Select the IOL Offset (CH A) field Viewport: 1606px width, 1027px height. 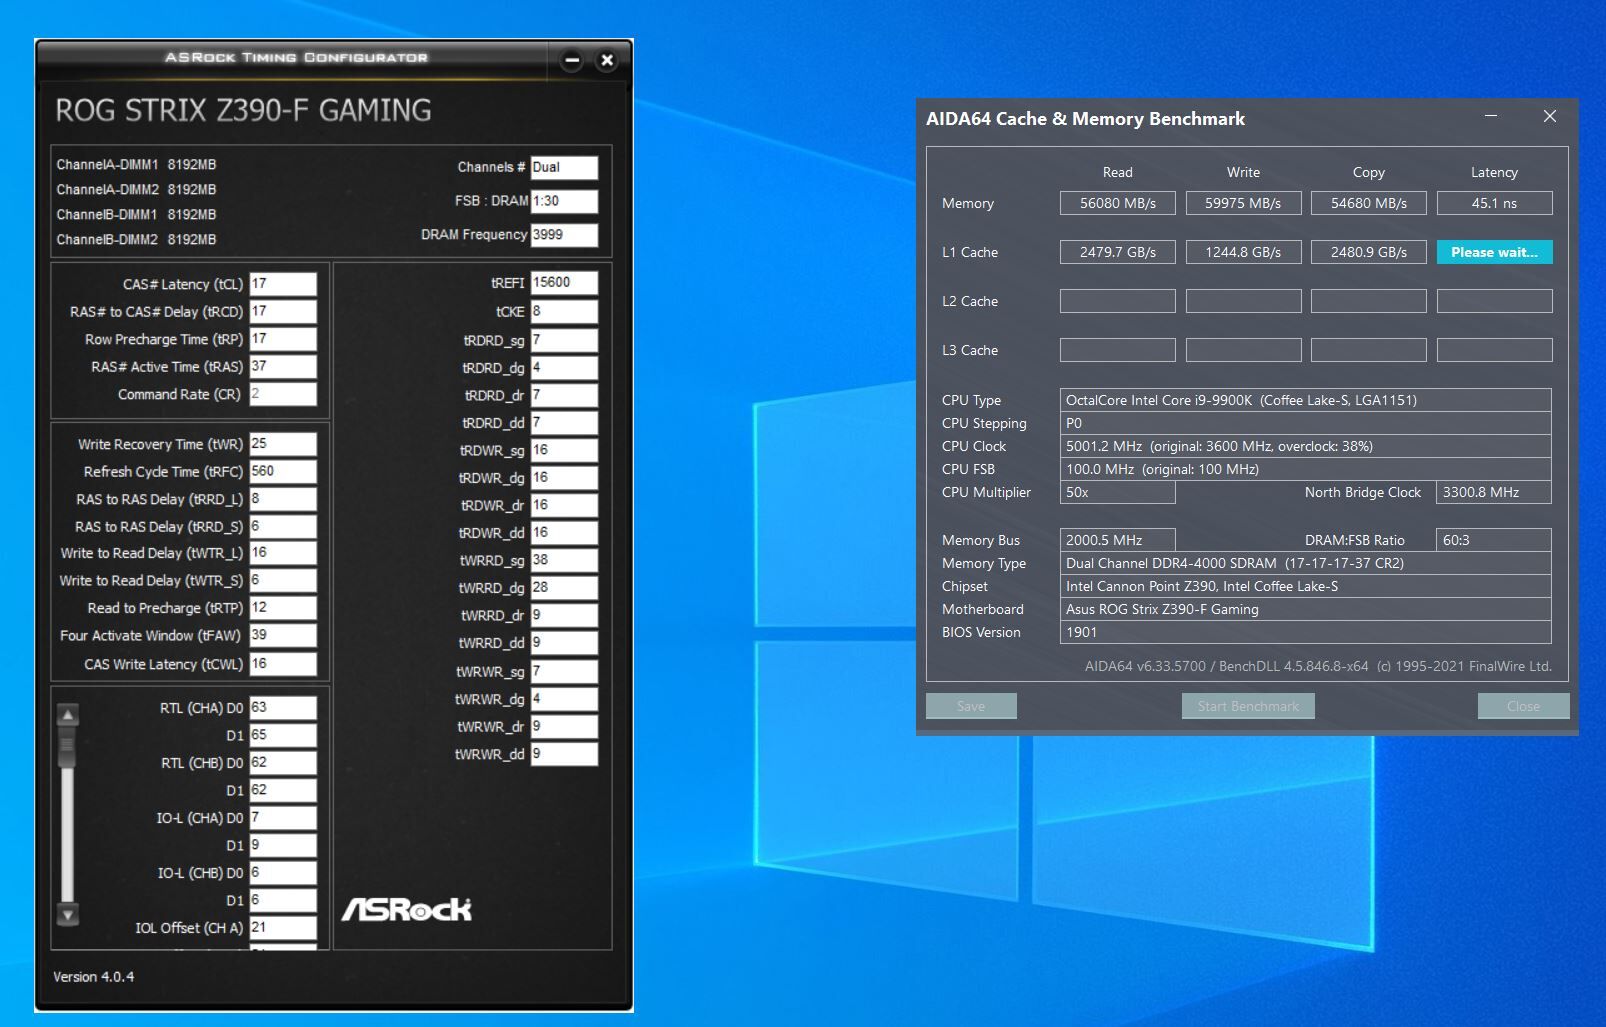[283, 928]
